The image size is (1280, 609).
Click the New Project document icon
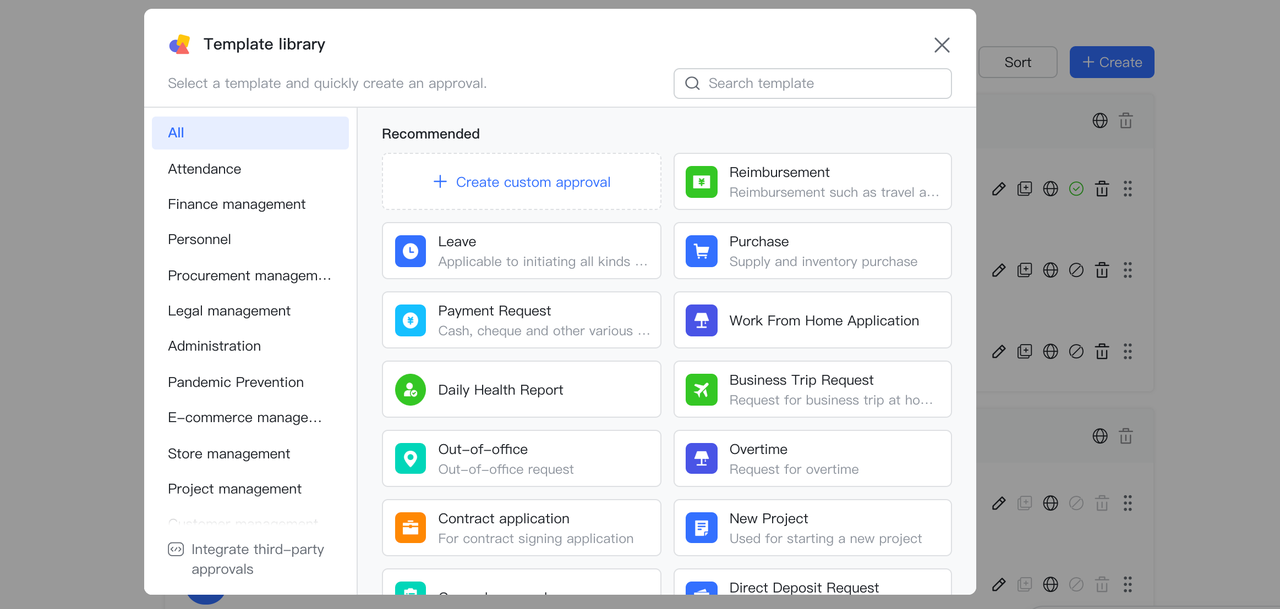[701, 528]
